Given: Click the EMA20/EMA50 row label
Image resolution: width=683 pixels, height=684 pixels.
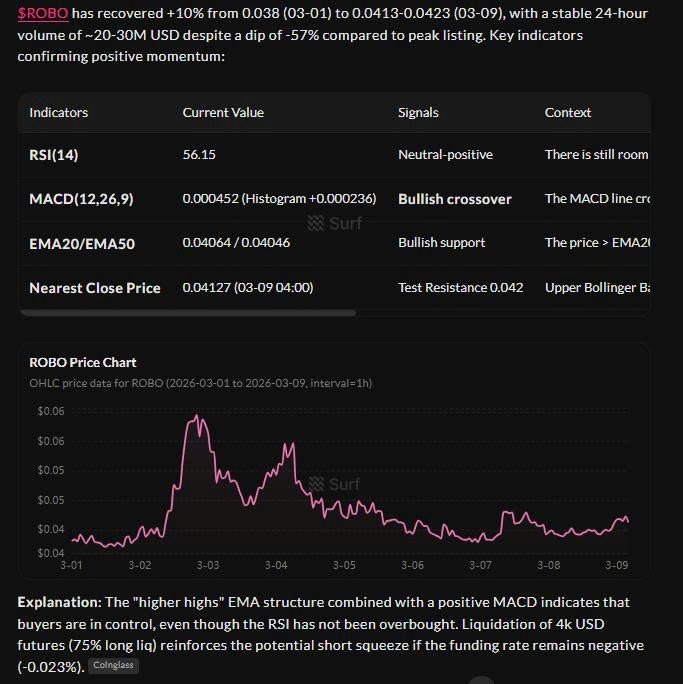Looking at the screenshot, I should click(x=75, y=243).
